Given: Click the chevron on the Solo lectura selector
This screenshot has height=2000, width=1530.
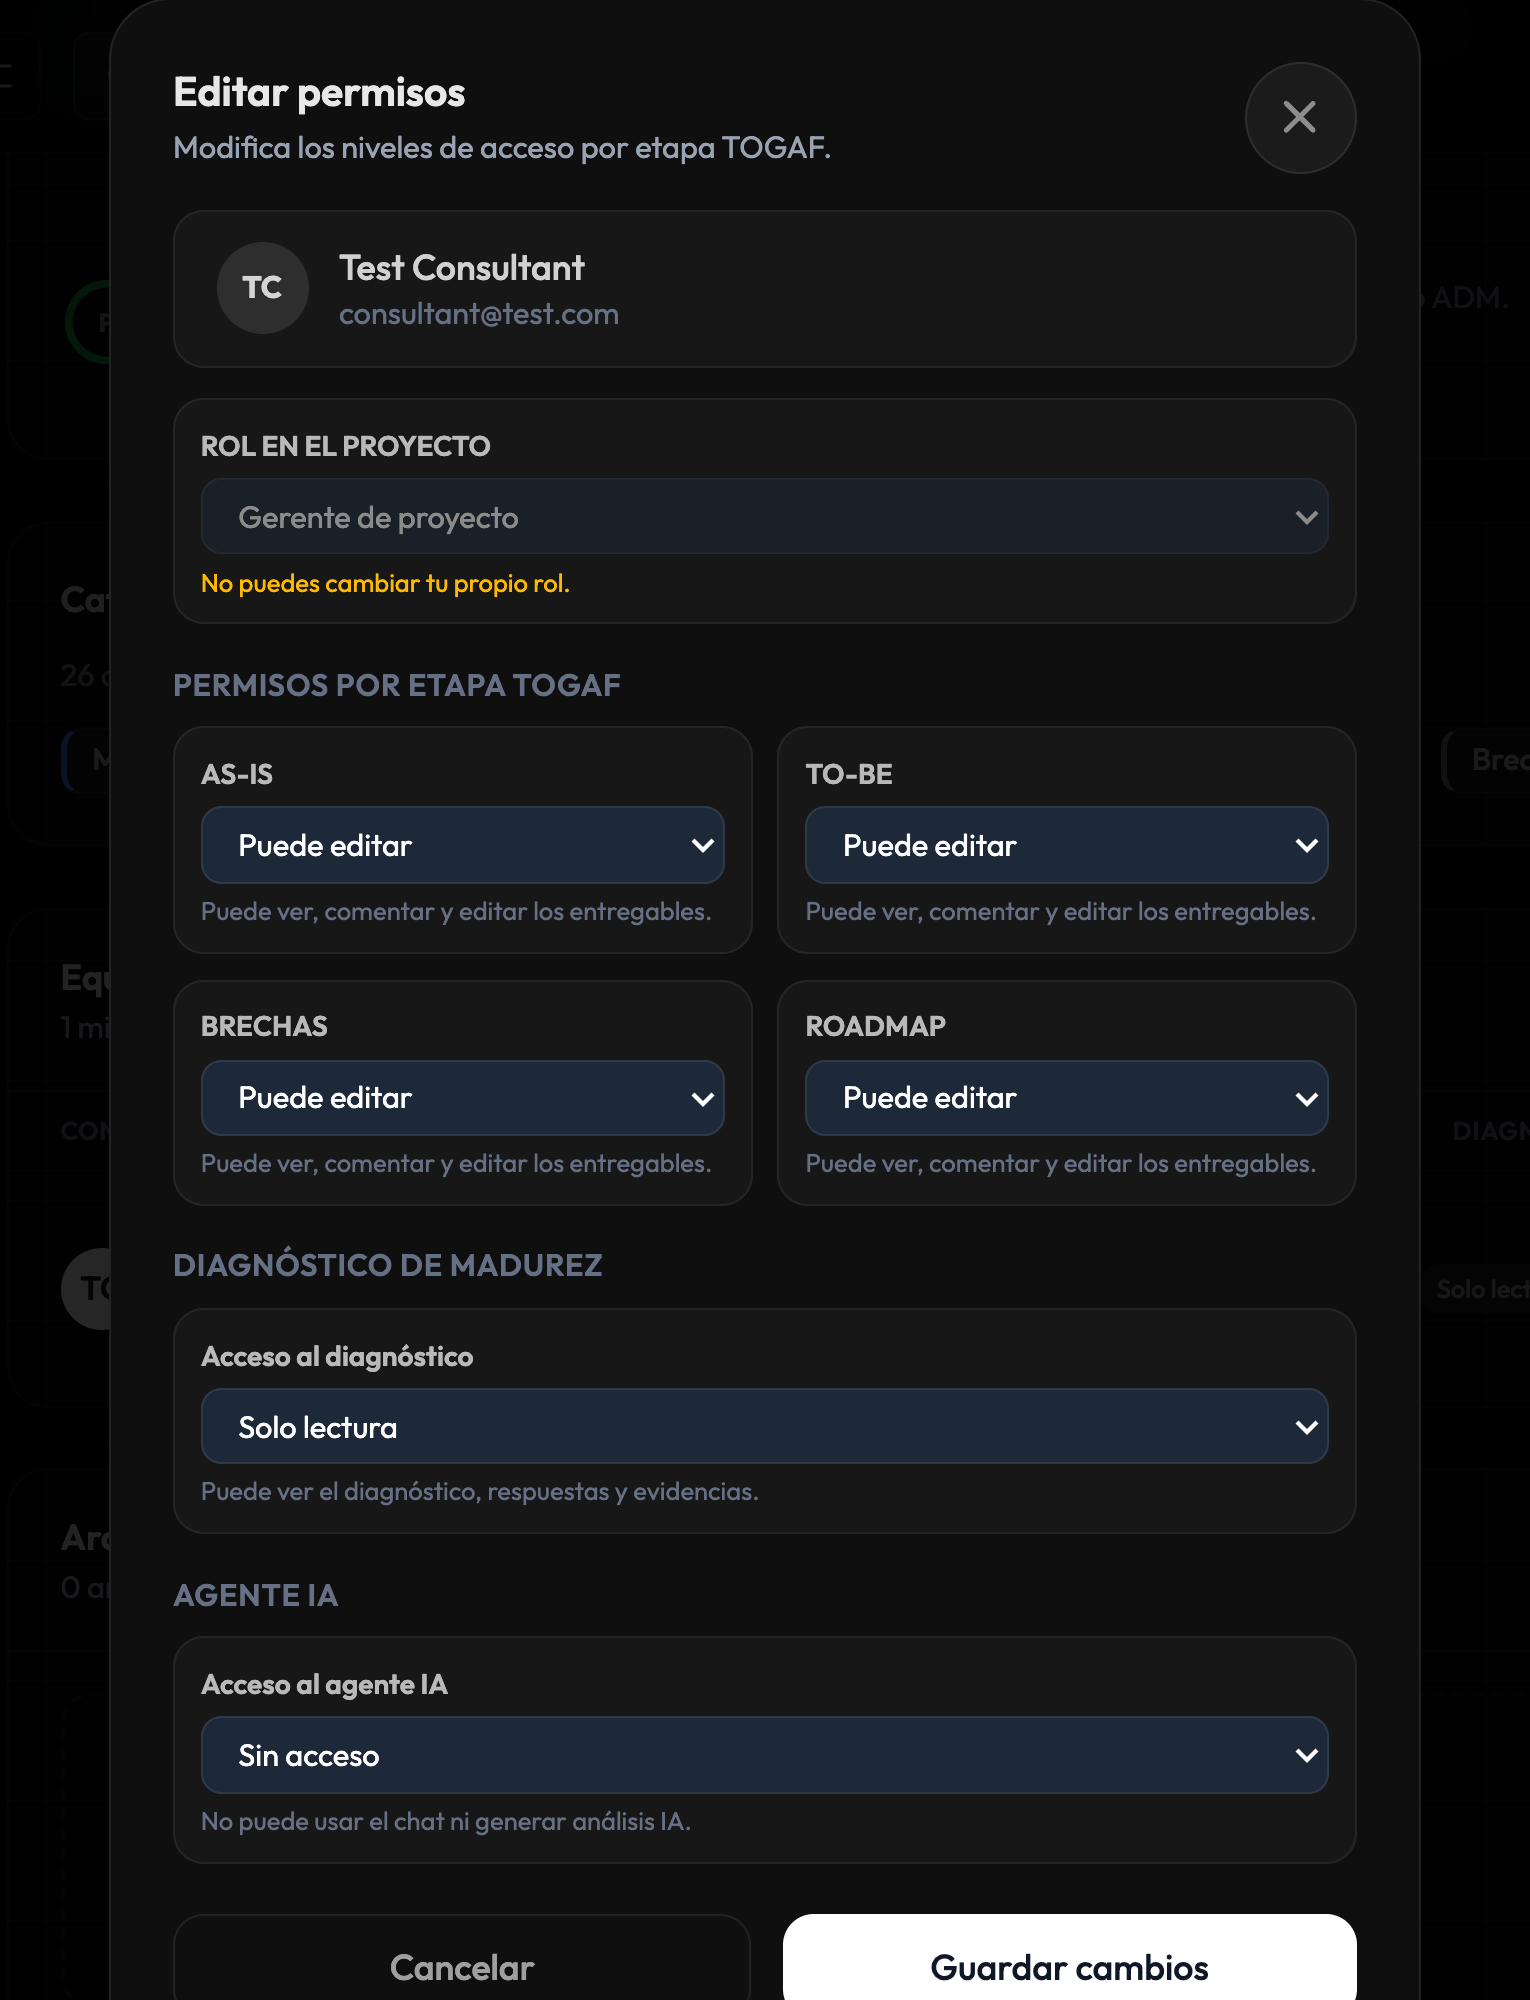Looking at the screenshot, I should pyautogui.click(x=1306, y=1427).
